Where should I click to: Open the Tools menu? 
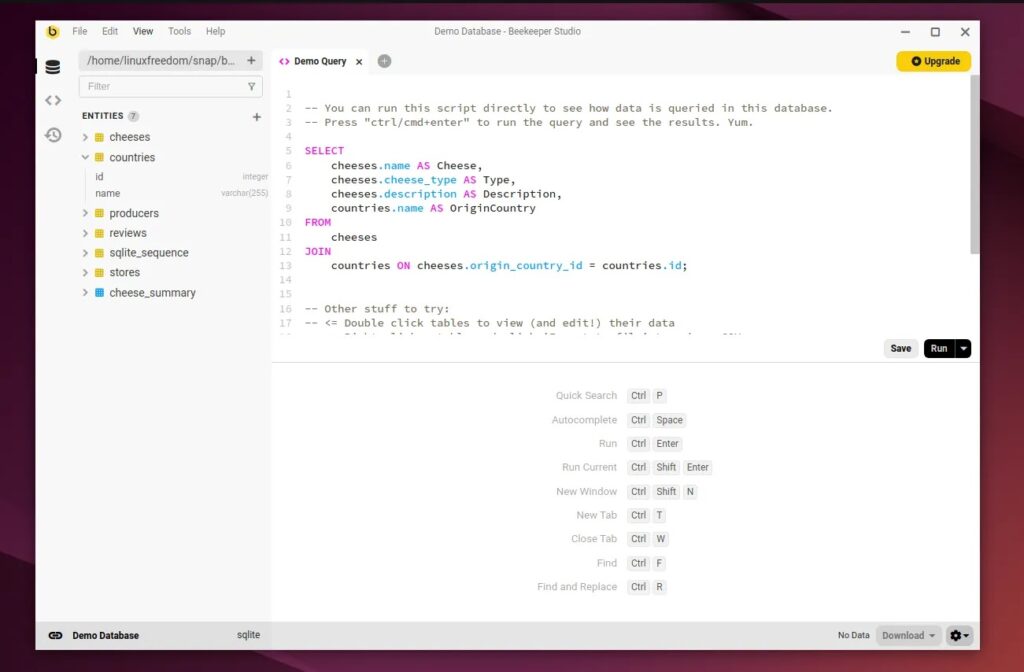[x=179, y=31]
